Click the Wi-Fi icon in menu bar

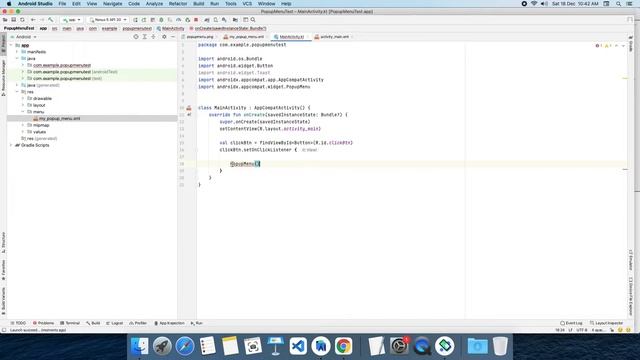pyautogui.click(x=534, y=4)
